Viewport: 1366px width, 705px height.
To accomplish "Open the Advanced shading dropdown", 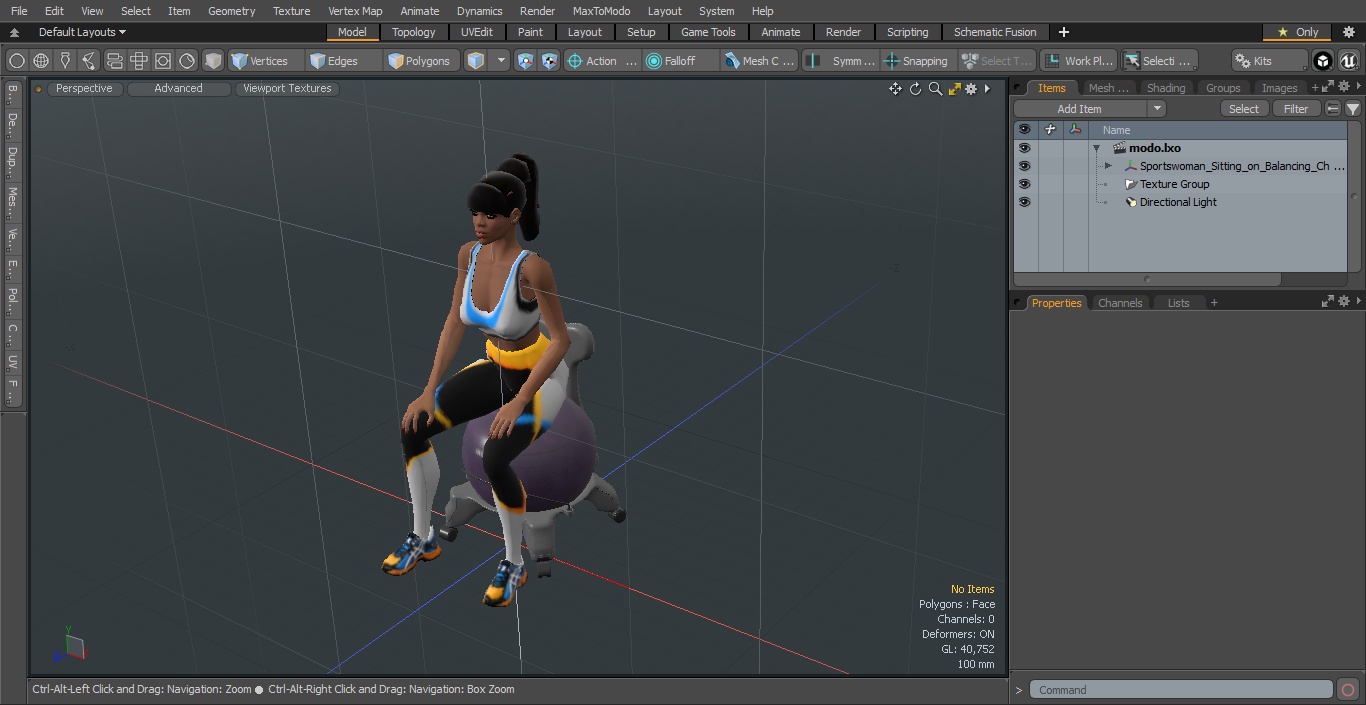I will tap(178, 88).
